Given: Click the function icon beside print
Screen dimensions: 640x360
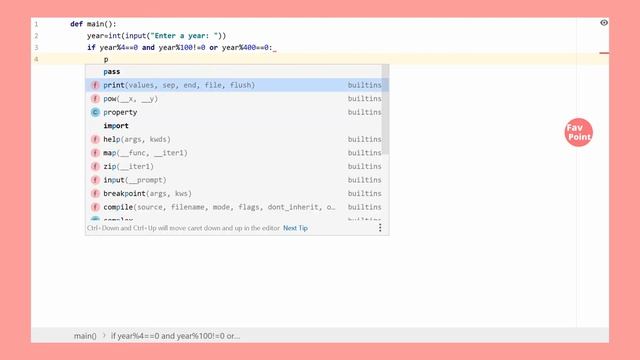Looking at the screenshot, I should 95,85.
